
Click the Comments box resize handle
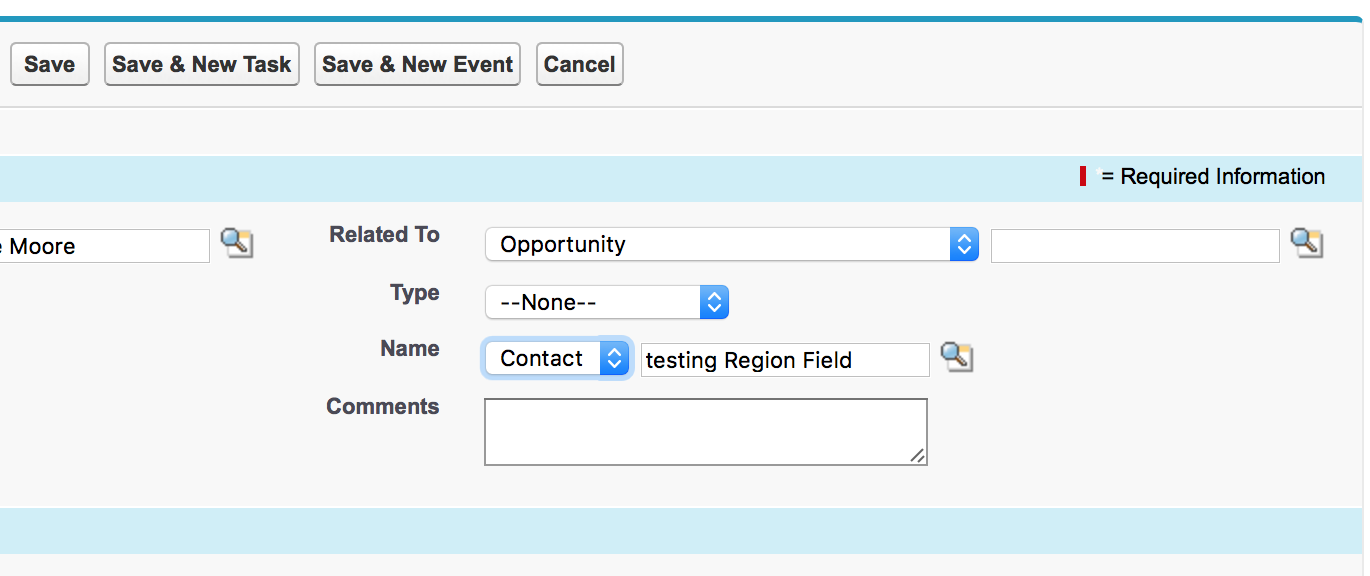(x=917, y=456)
